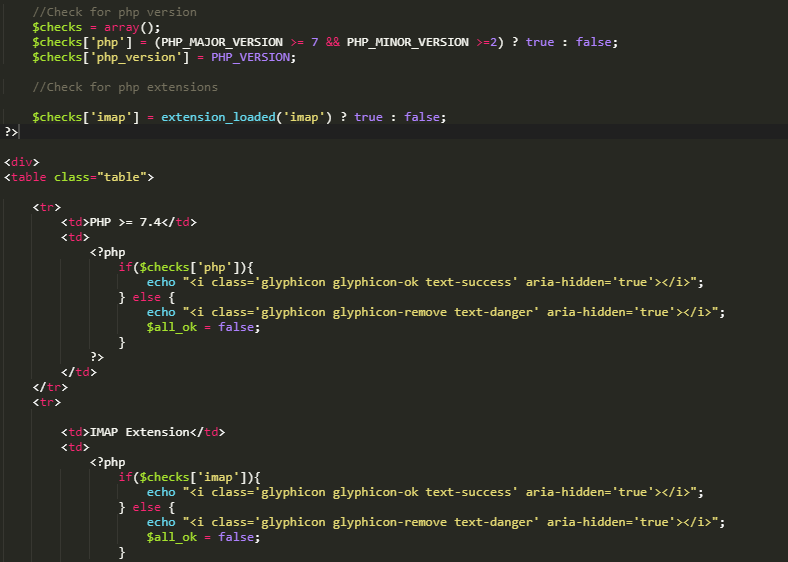Click the "//Check for php version" comment

[115, 12]
